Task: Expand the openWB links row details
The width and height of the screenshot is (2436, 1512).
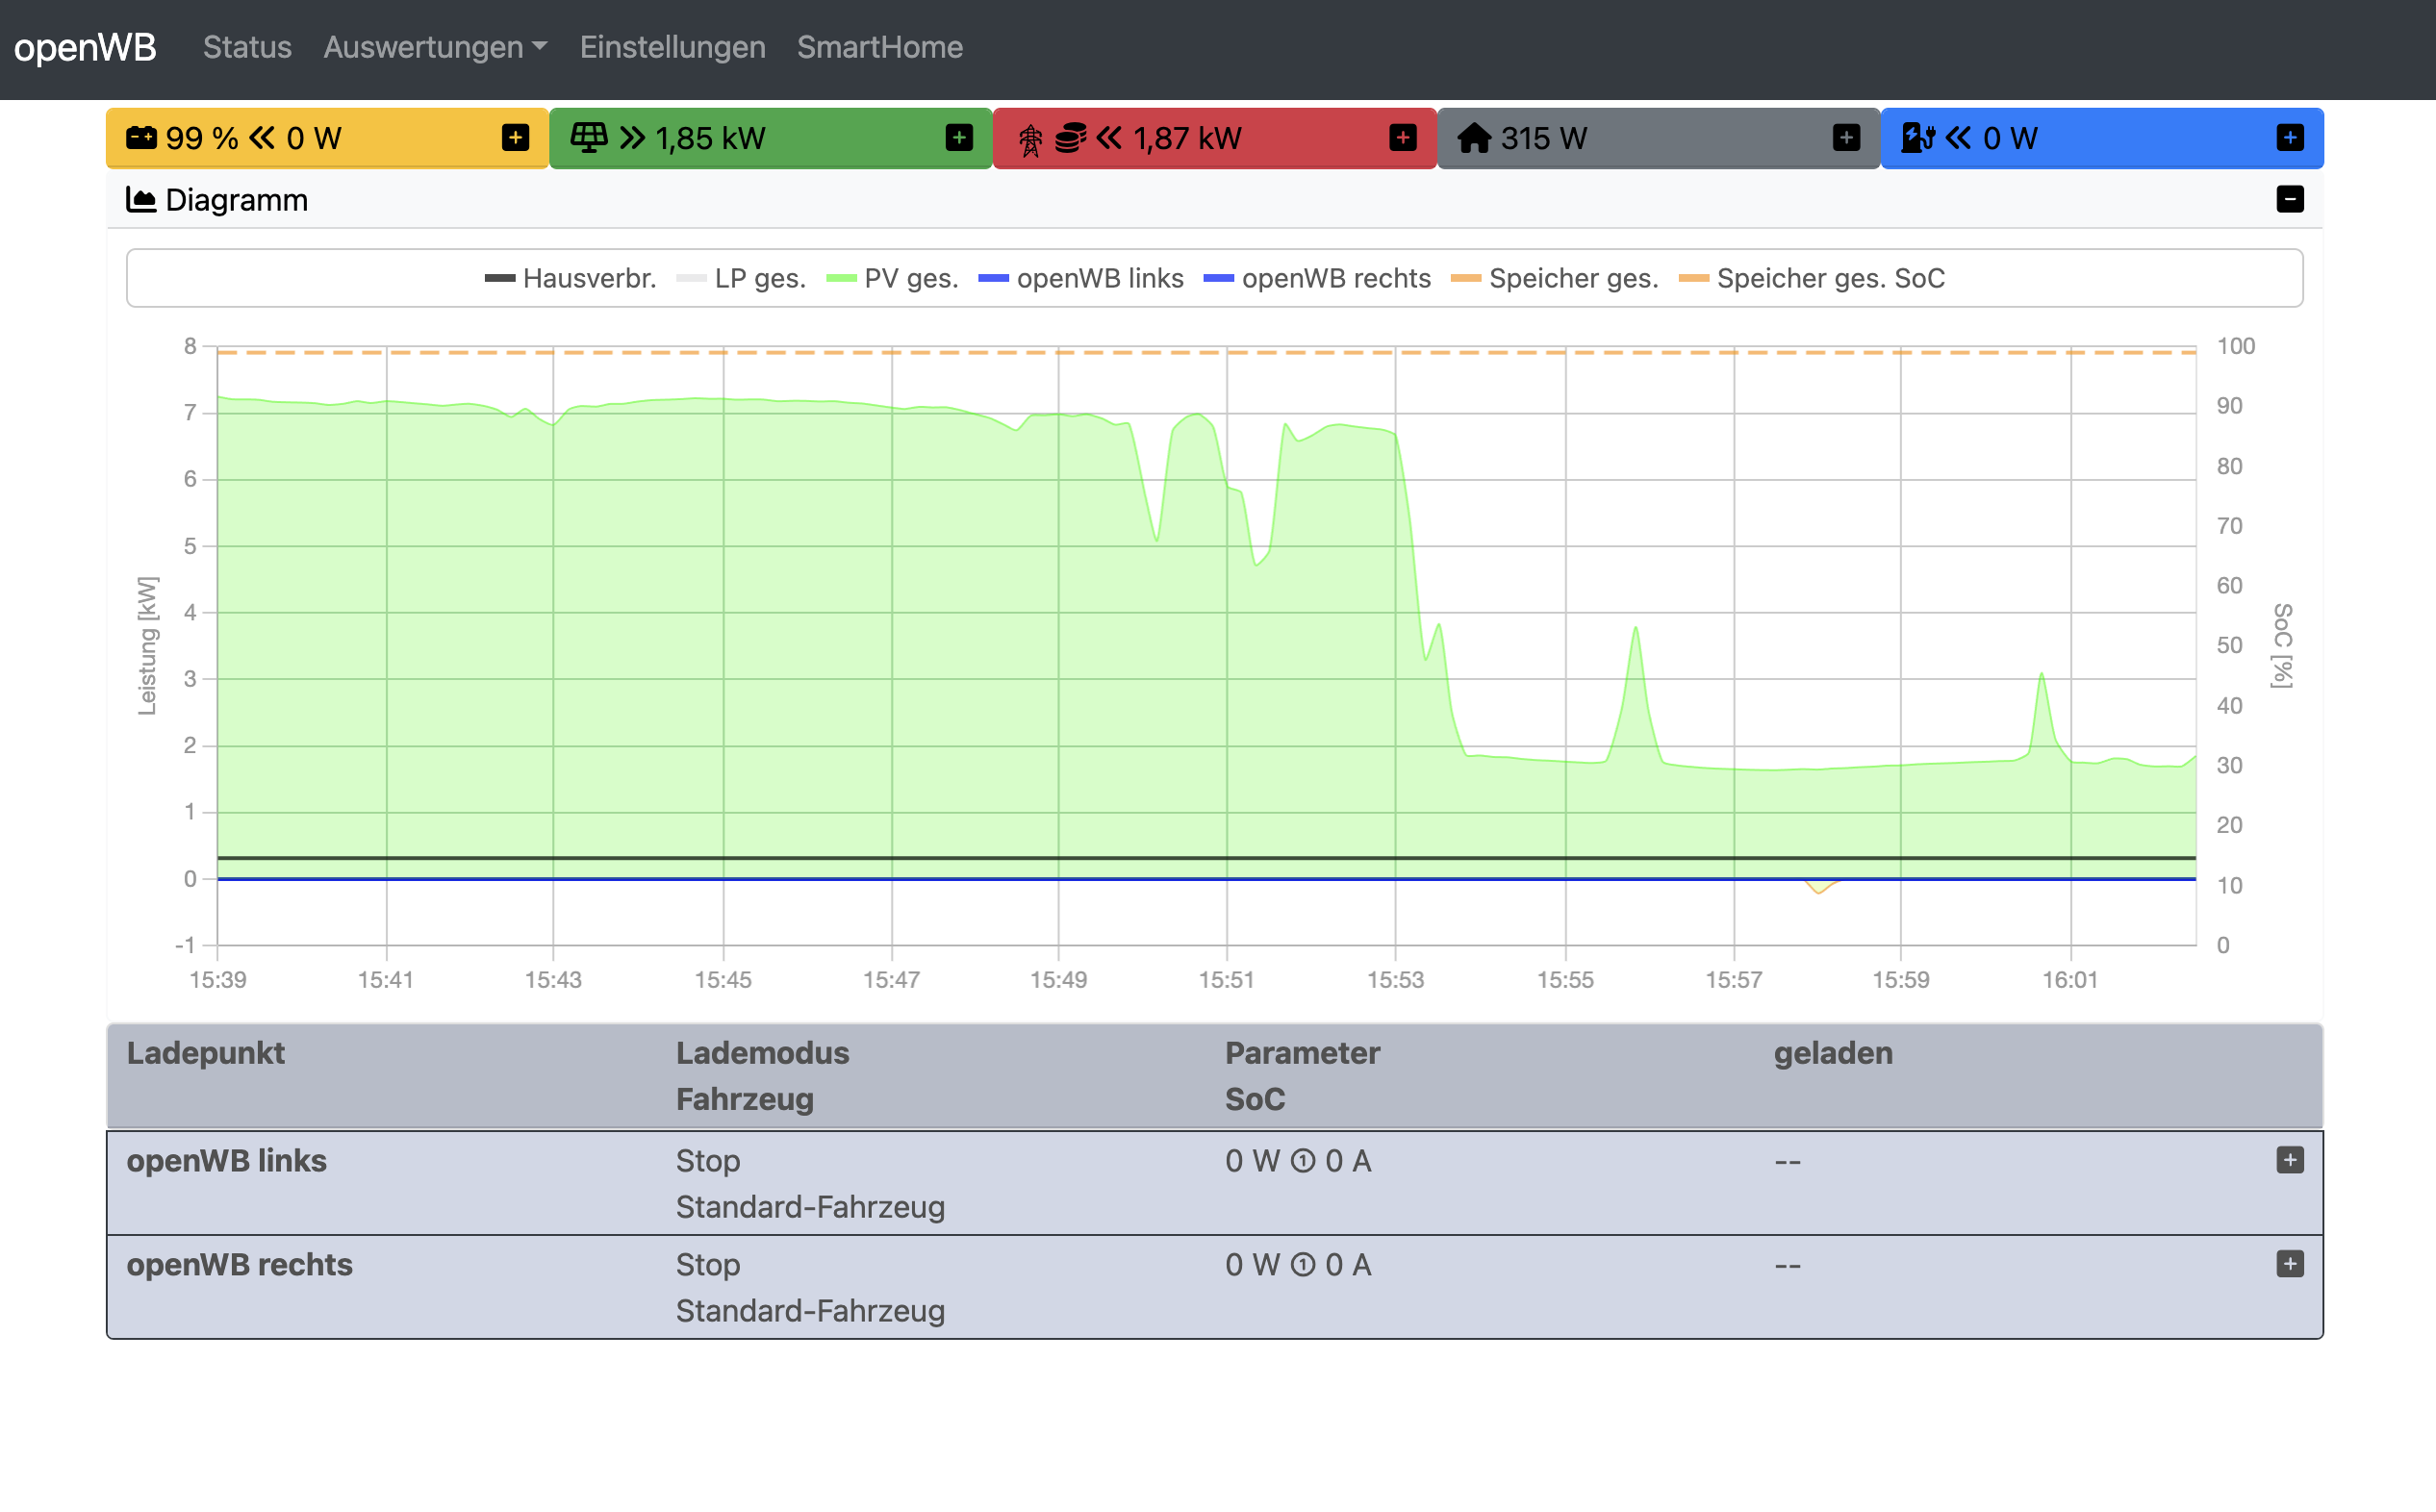Action: point(2289,1160)
